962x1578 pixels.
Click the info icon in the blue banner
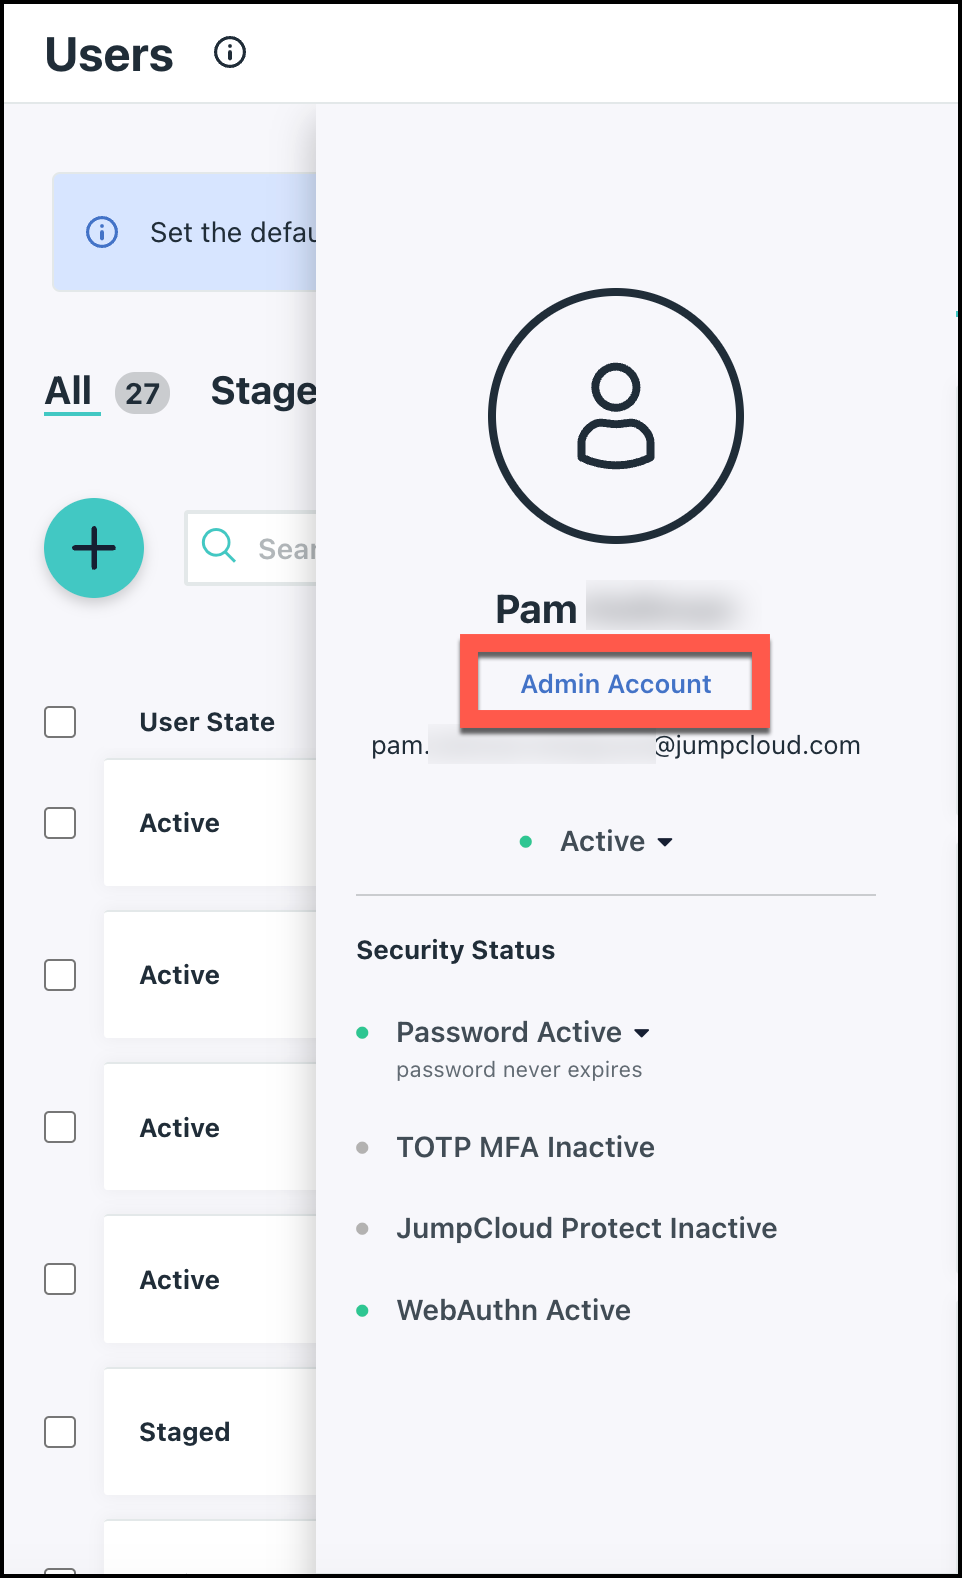click(x=102, y=232)
